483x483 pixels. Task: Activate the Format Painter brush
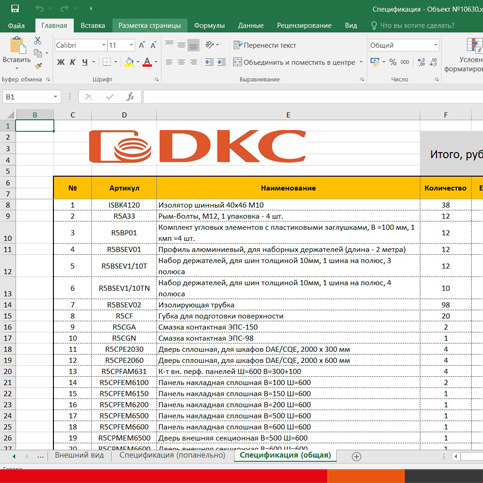coord(38,66)
